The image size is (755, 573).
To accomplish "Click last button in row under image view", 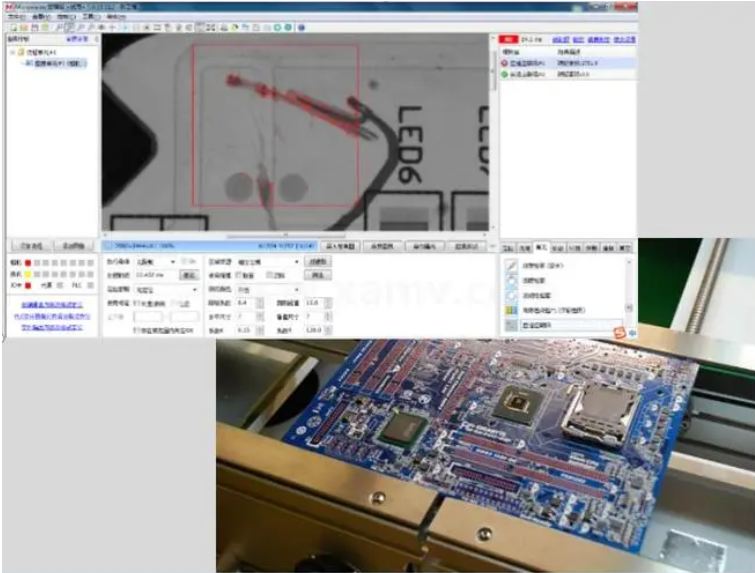I will (467, 246).
